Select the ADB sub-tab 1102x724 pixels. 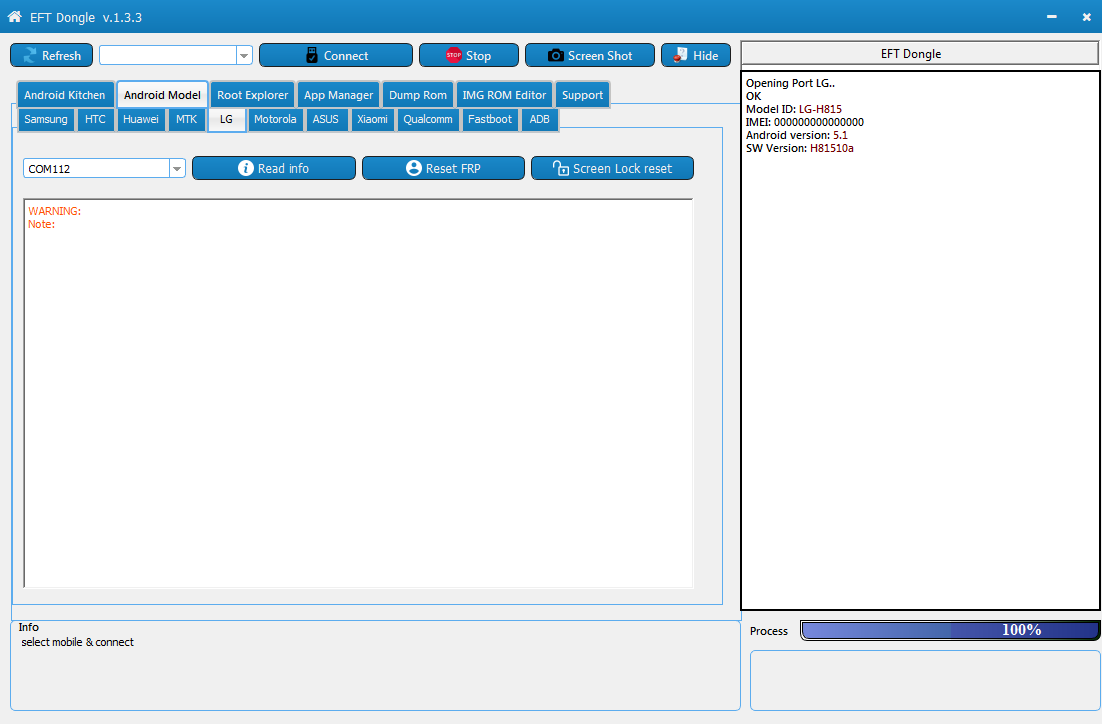(539, 119)
